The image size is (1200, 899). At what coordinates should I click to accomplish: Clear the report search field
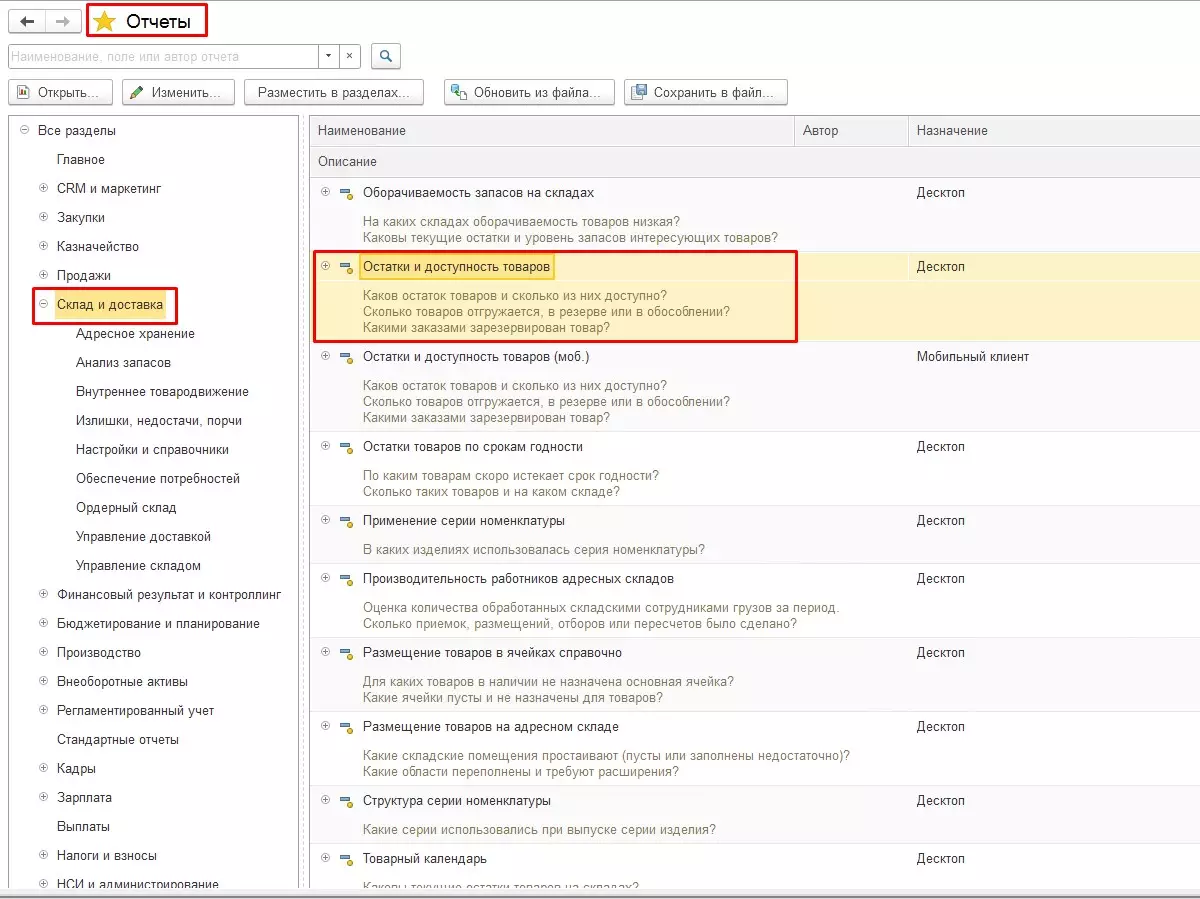349,56
